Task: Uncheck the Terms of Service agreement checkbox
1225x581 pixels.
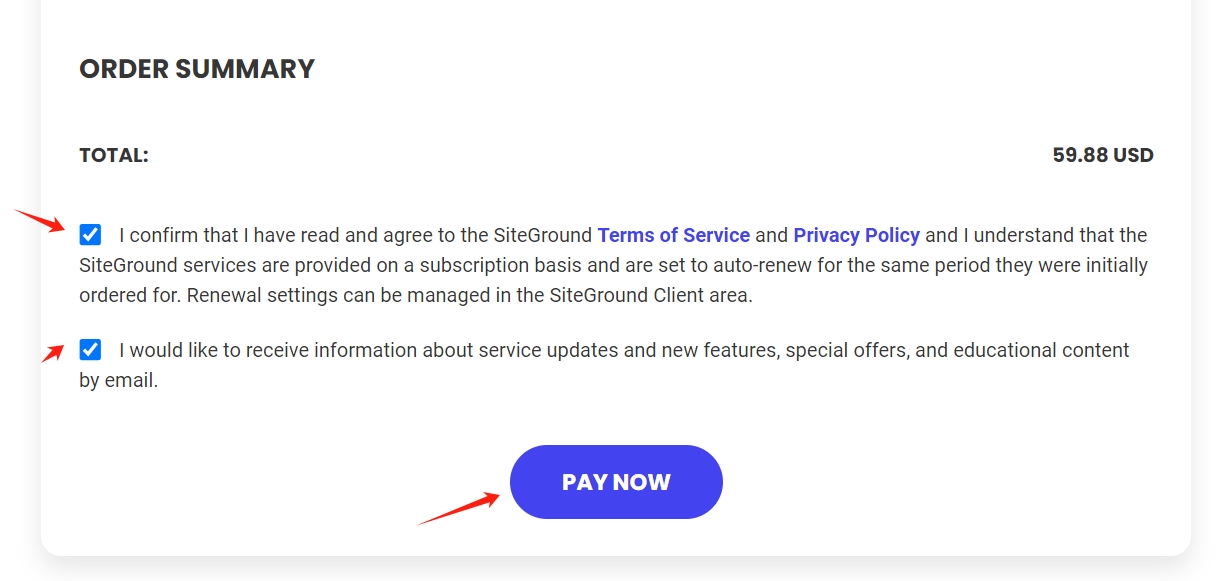Action: click(90, 235)
